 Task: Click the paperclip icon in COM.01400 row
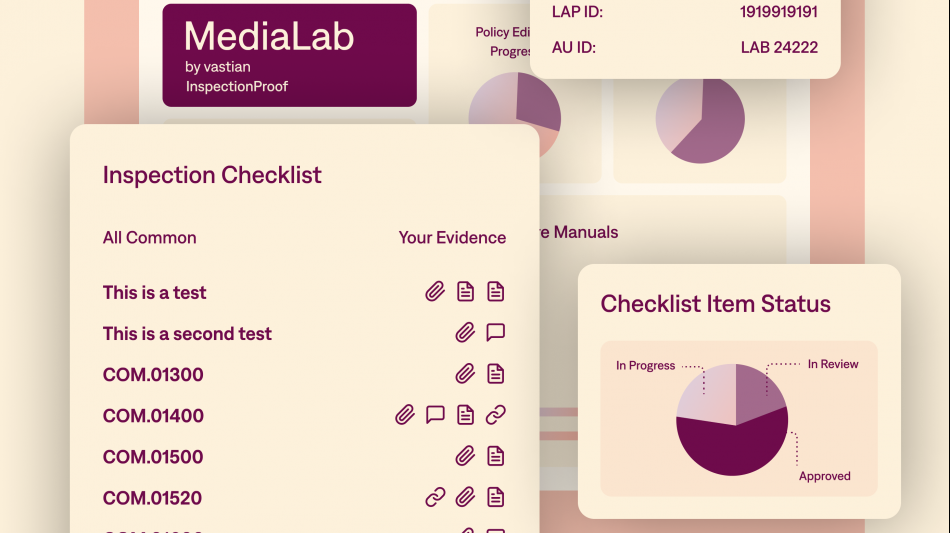405,415
